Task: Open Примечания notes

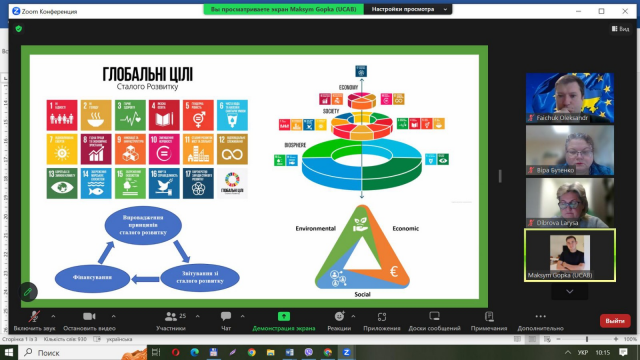Action: (x=489, y=321)
